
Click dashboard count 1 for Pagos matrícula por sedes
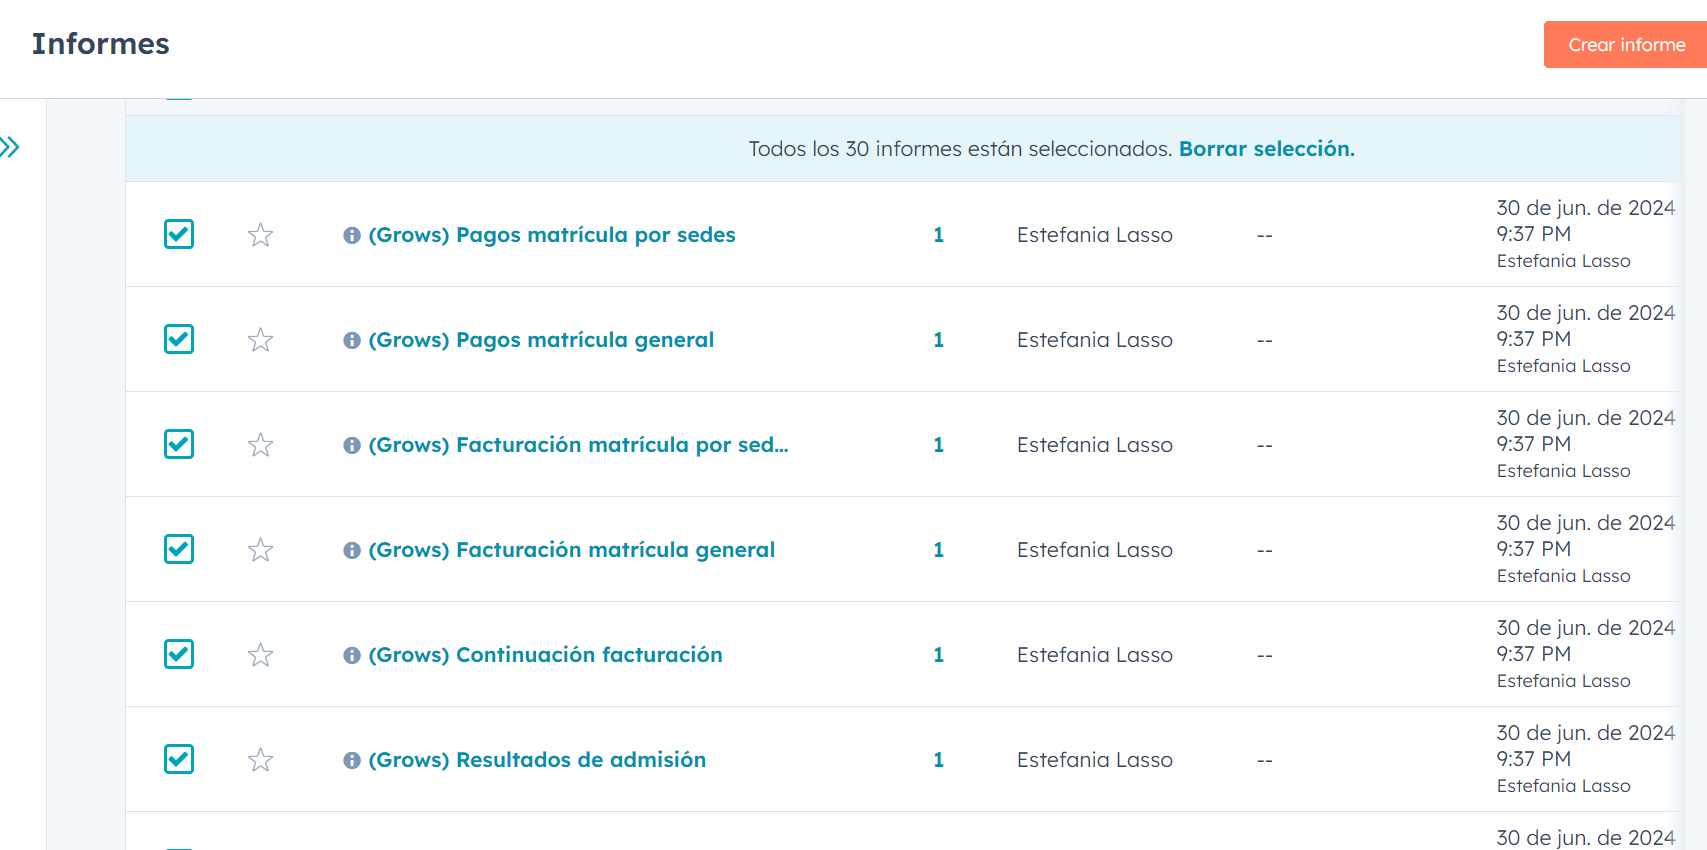[938, 235]
